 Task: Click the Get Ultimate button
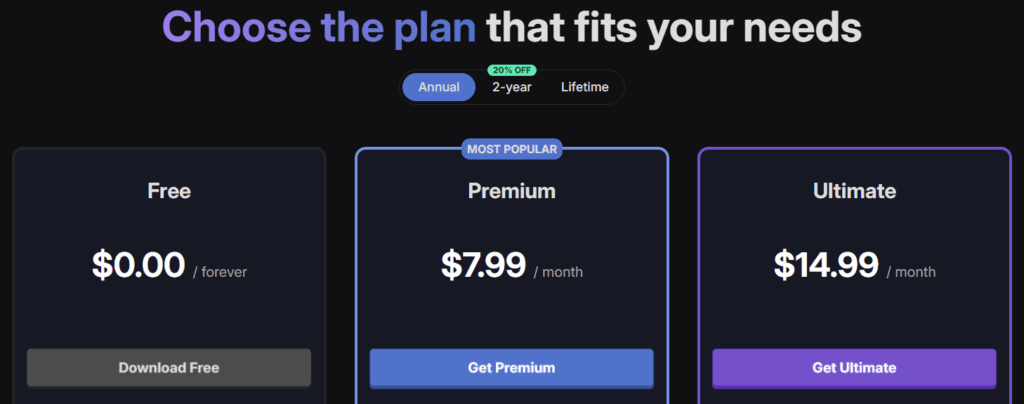coord(854,367)
